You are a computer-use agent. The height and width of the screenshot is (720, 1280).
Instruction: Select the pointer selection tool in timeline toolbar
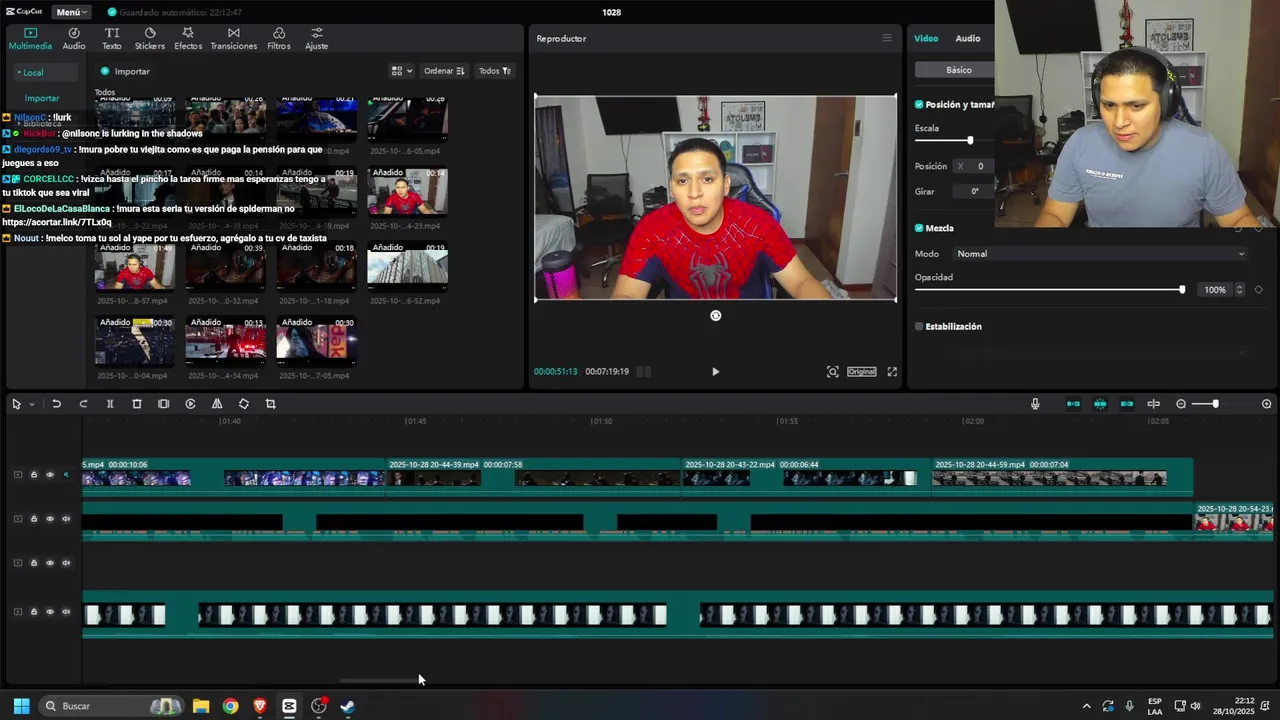tap(16, 404)
